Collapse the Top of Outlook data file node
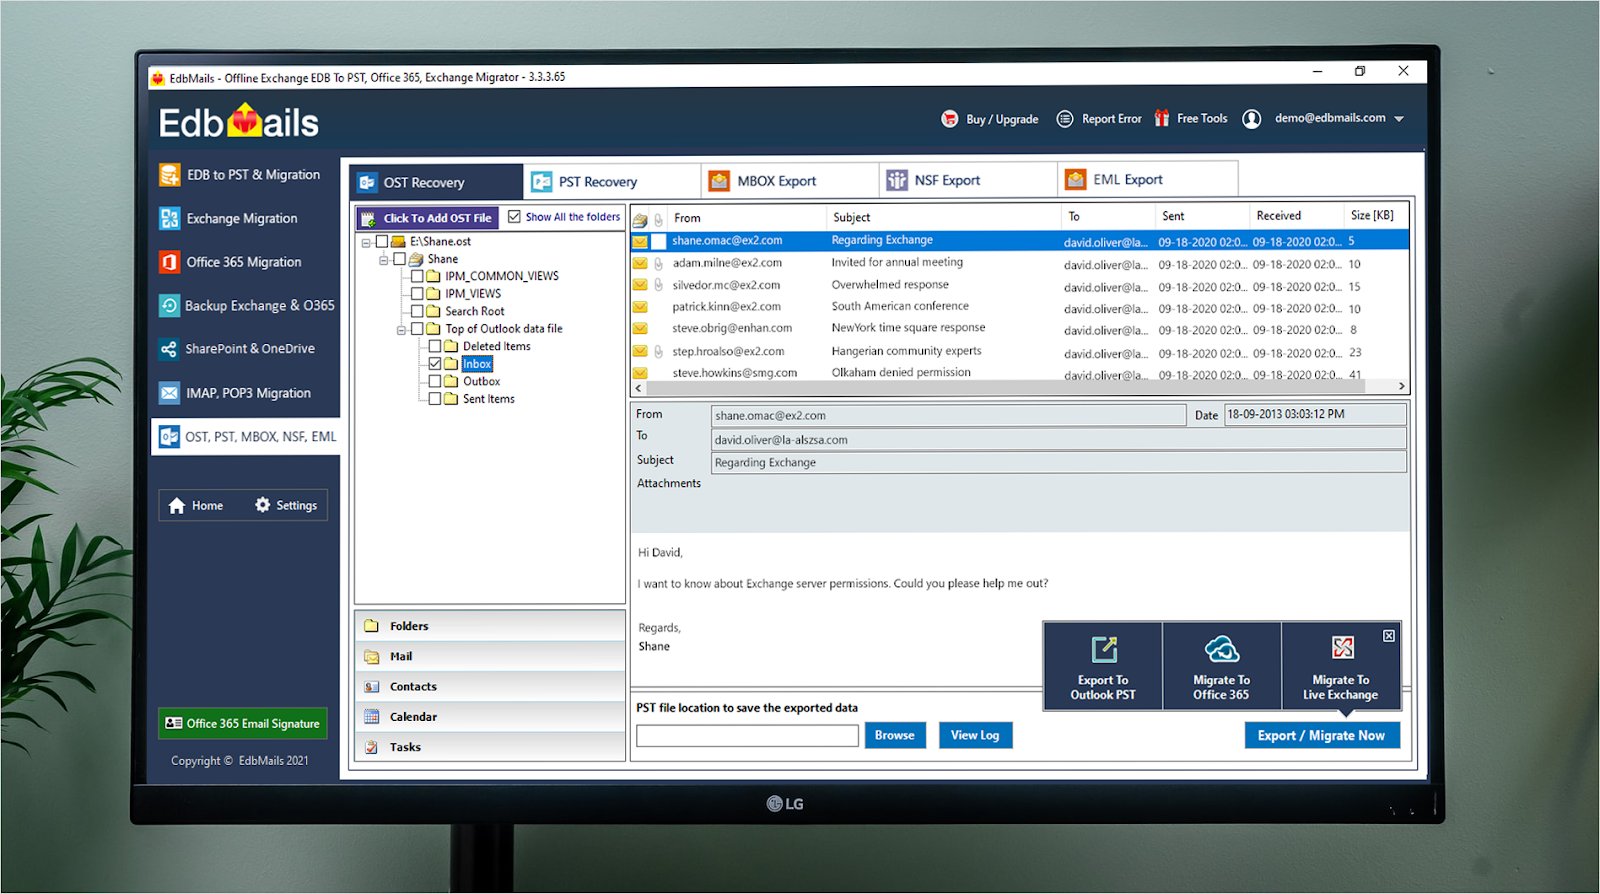1600x894 pixels. pyautogui.click(x=402, y=329)
